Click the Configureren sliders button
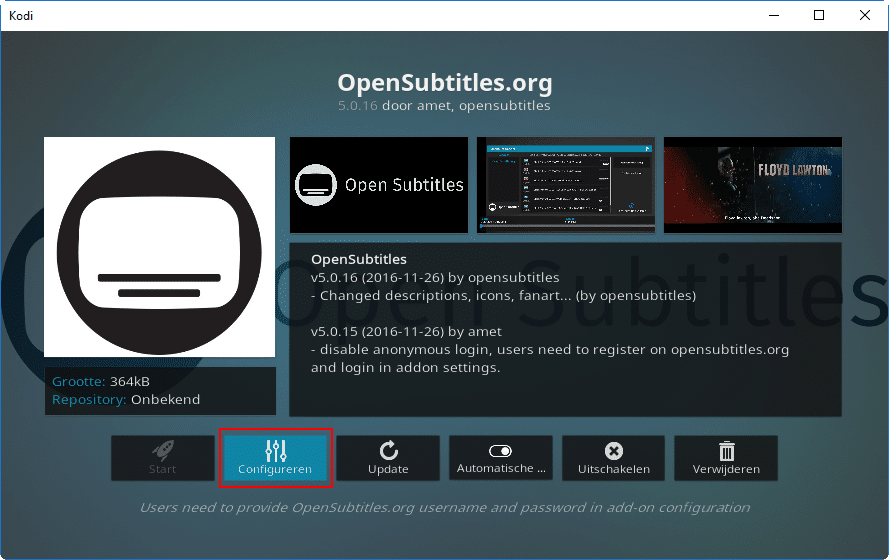This screenshot has height=560, width=889. coord(276,458)
